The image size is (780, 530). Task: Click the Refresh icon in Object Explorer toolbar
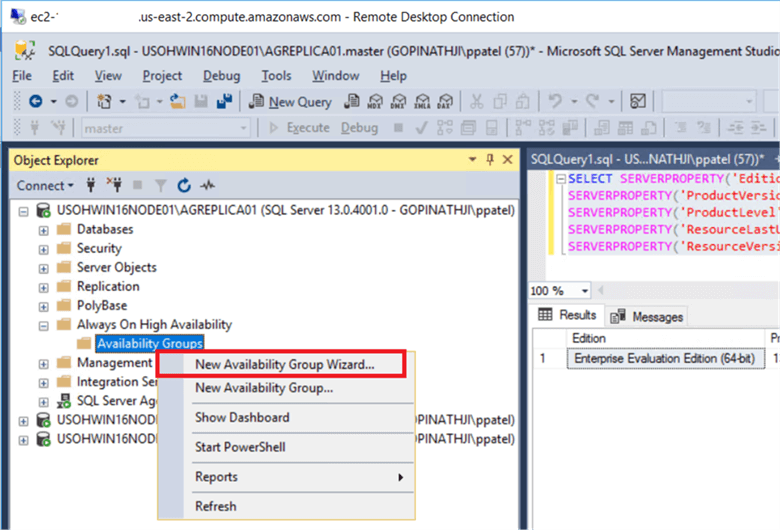pos(184,185)
